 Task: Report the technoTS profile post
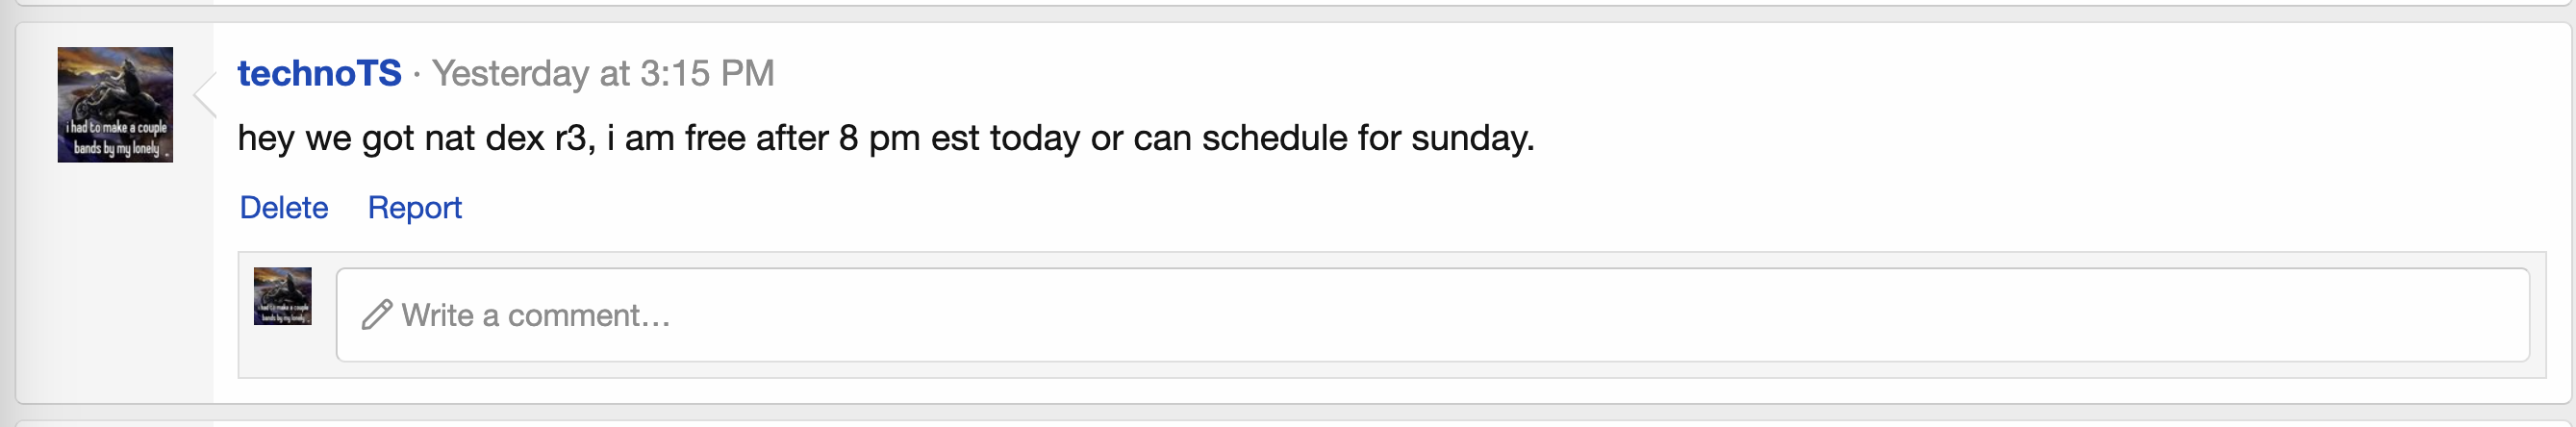point(414,207)
